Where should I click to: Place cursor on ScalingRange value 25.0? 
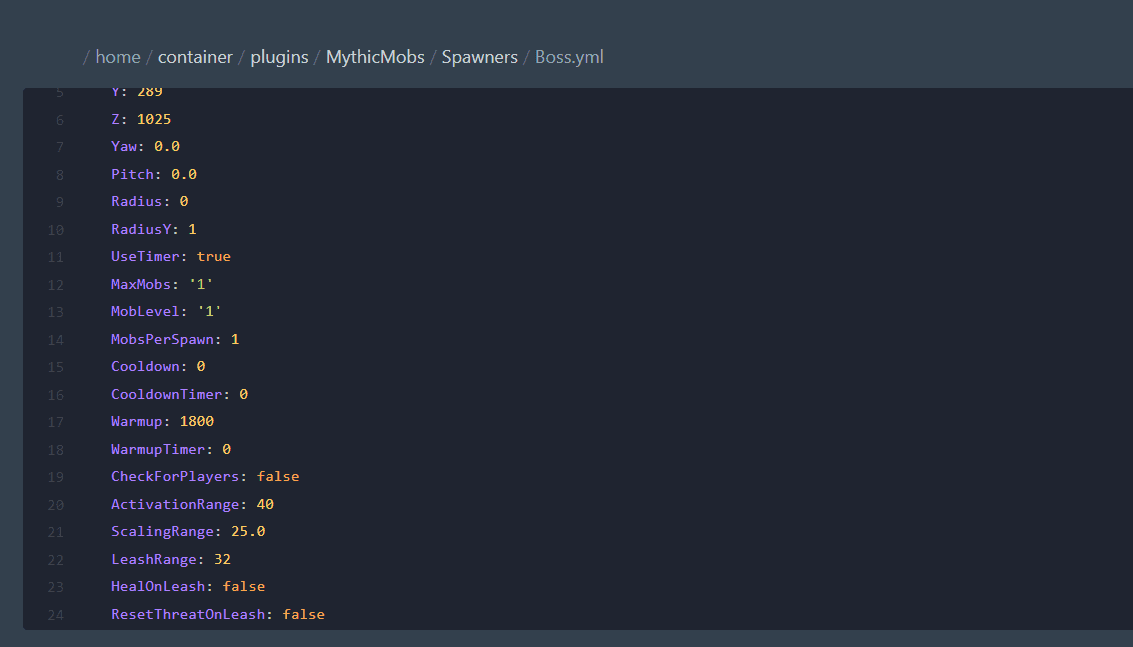(248, 532)
